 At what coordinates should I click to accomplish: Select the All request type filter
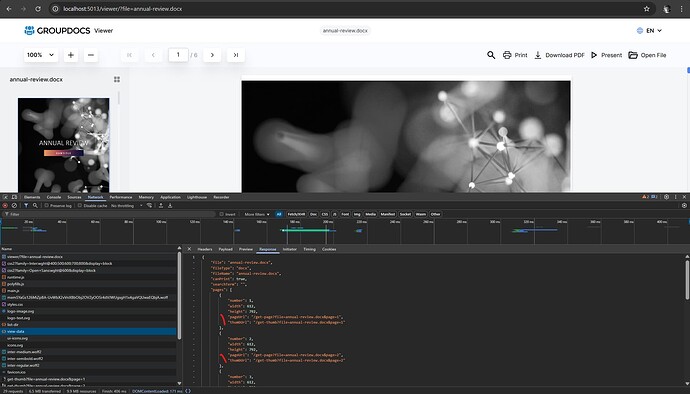279,214
